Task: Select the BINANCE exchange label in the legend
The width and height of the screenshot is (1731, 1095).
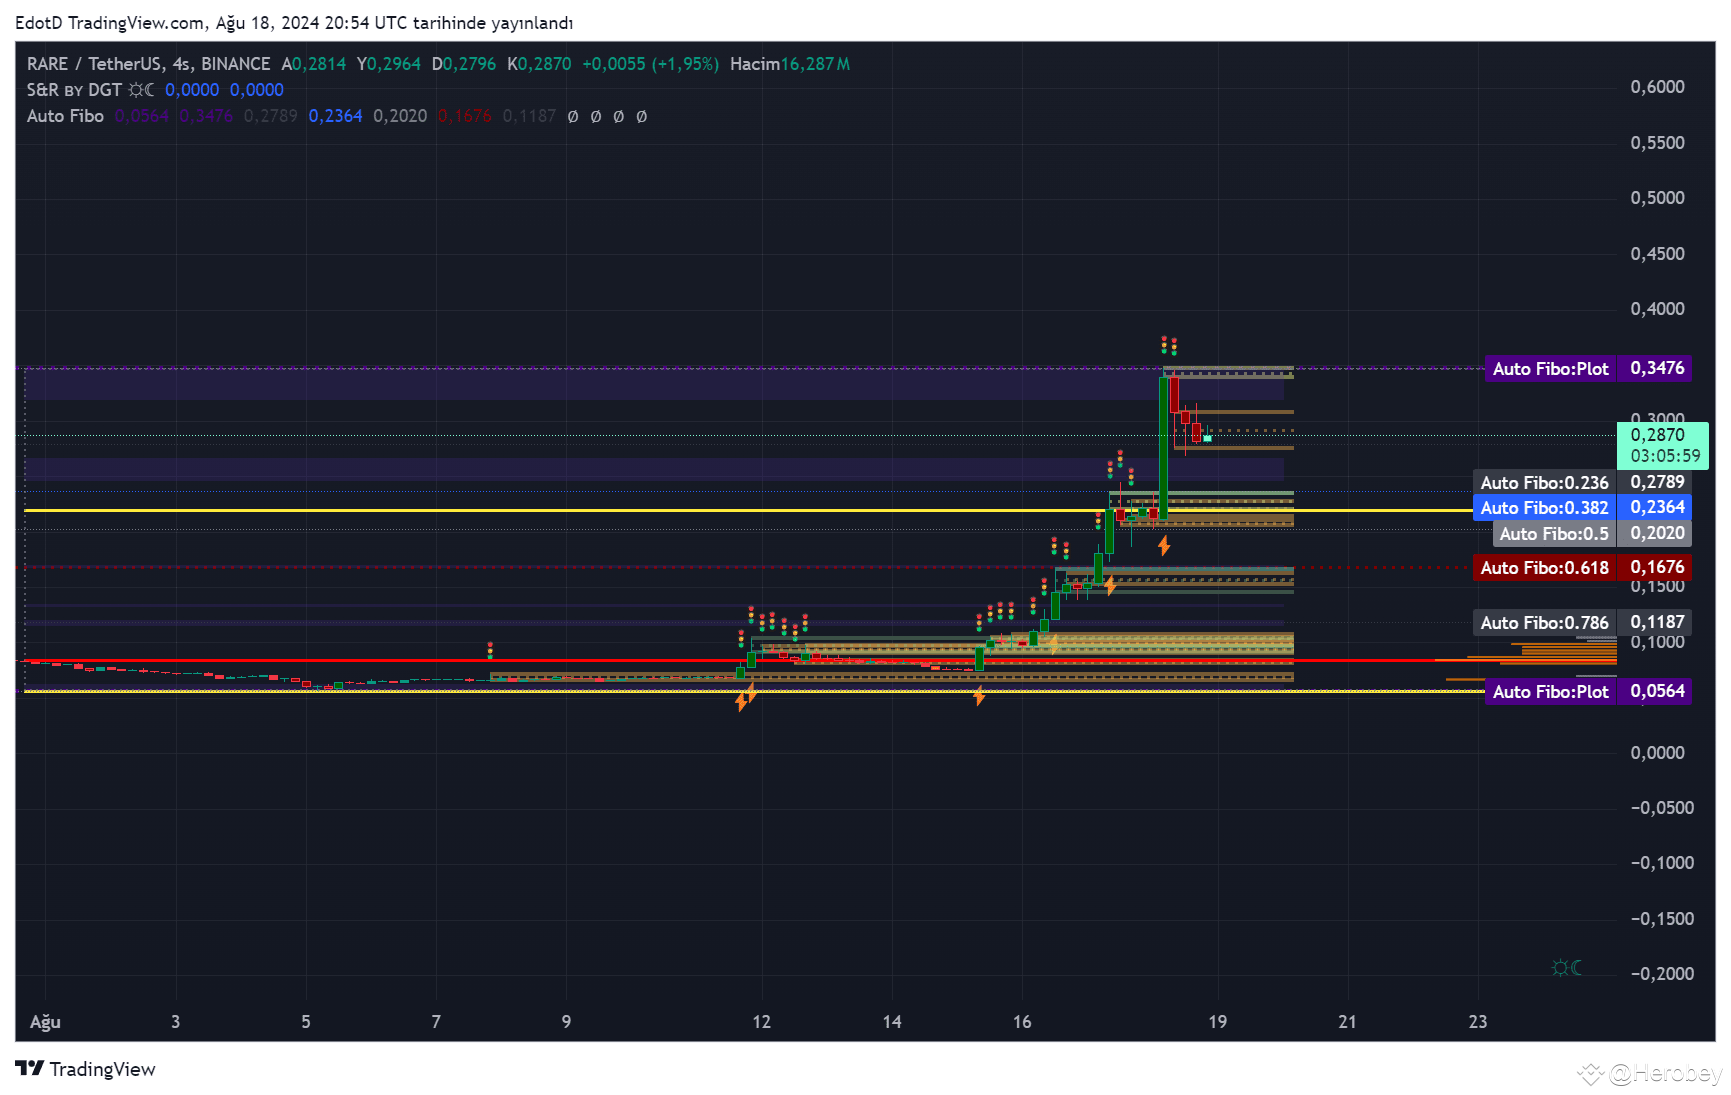Action: pos(236,63)
